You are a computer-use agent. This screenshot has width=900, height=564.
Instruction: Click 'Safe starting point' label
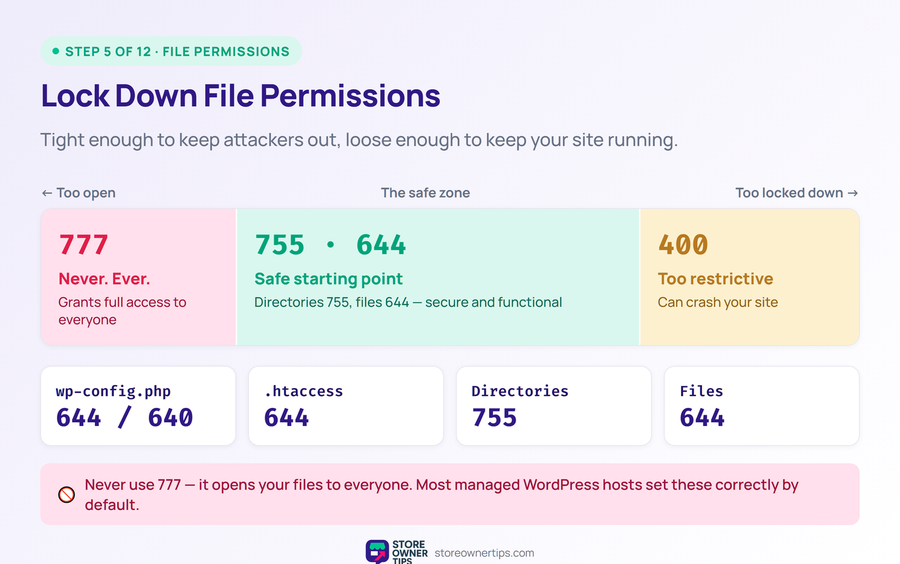[x=328, y=279]
